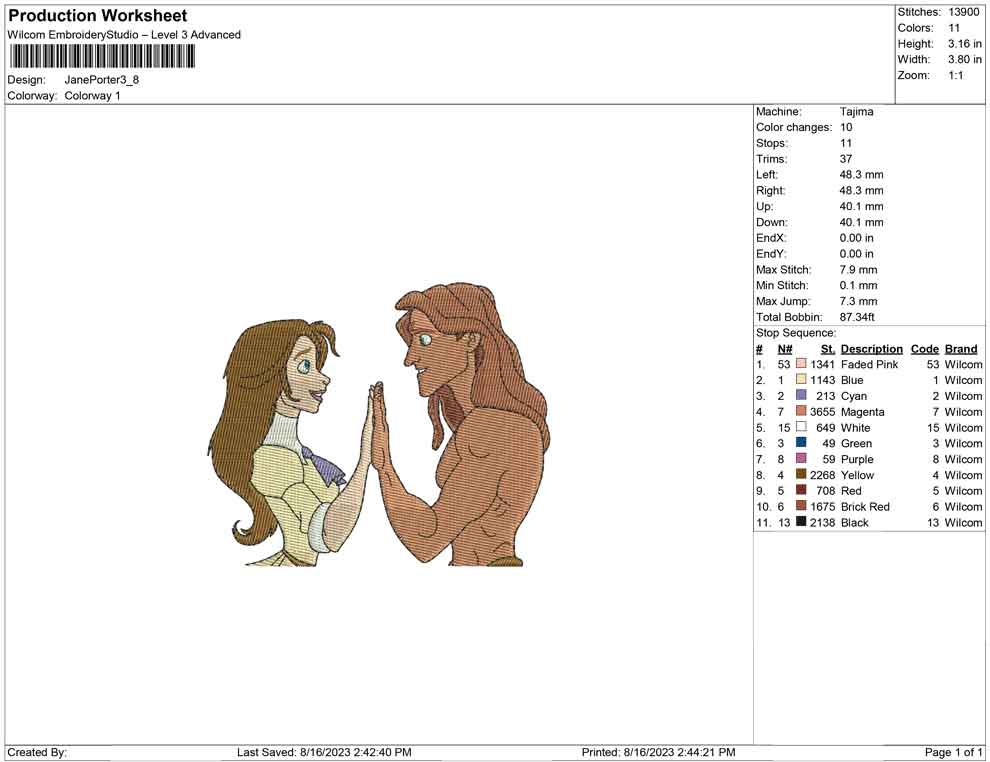Click the Production Worksheet title
Viewport: 990px width, 762px height.
point(98,16)
